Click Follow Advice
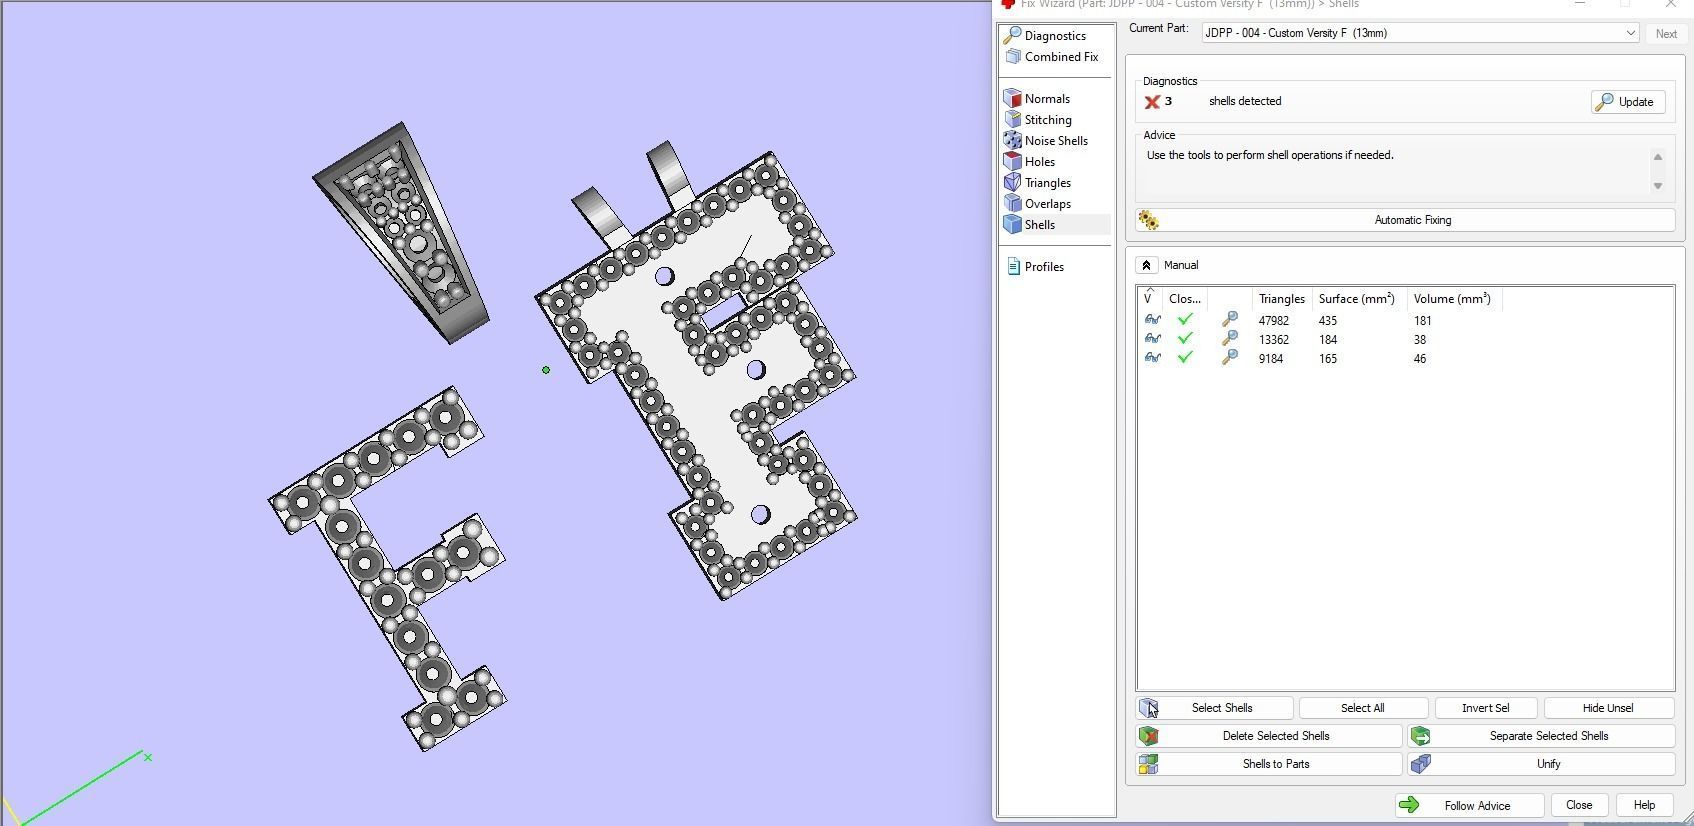Screen dimensions: 1694x826 point(1469,805)
